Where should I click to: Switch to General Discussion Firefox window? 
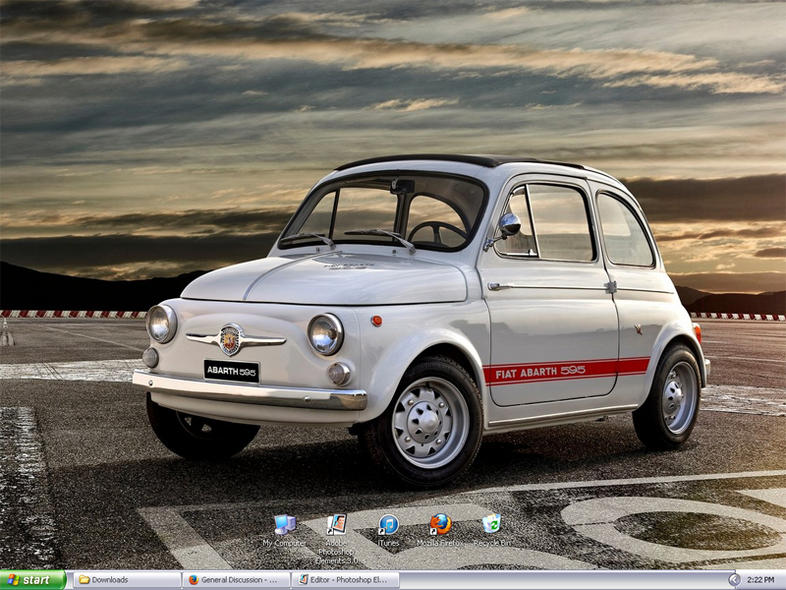(236, 580)
